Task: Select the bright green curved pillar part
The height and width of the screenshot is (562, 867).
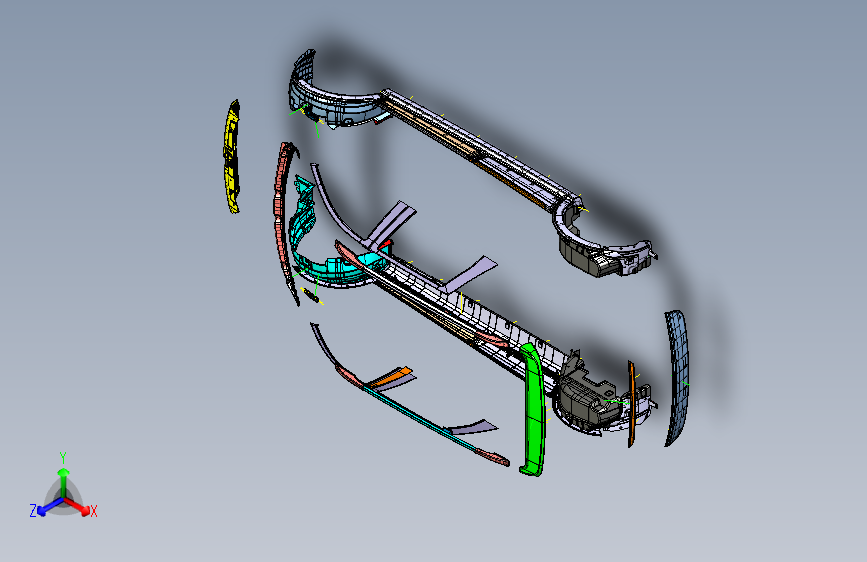Action: click(534, 410)
